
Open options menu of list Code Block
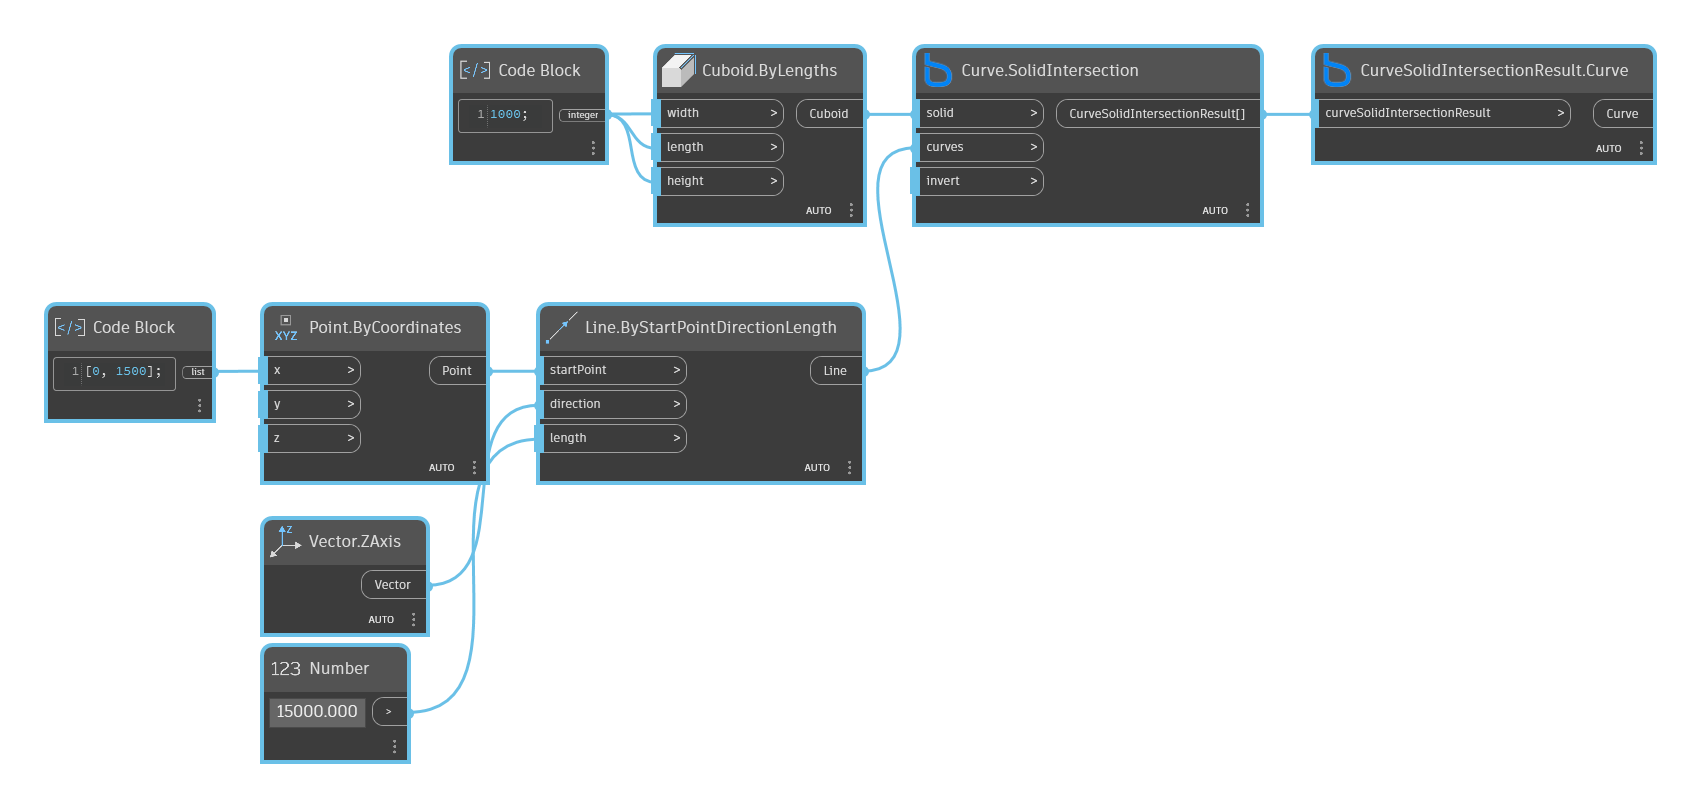coord(199,405)
